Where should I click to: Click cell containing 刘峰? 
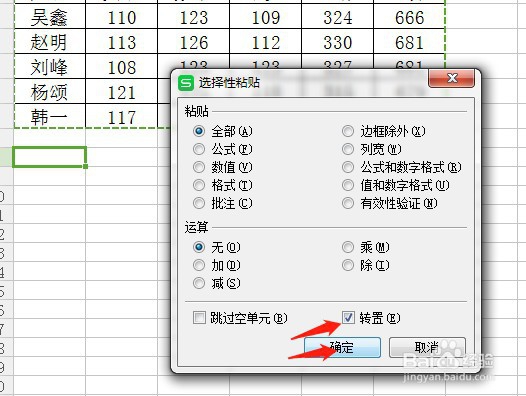click(50, 66)
